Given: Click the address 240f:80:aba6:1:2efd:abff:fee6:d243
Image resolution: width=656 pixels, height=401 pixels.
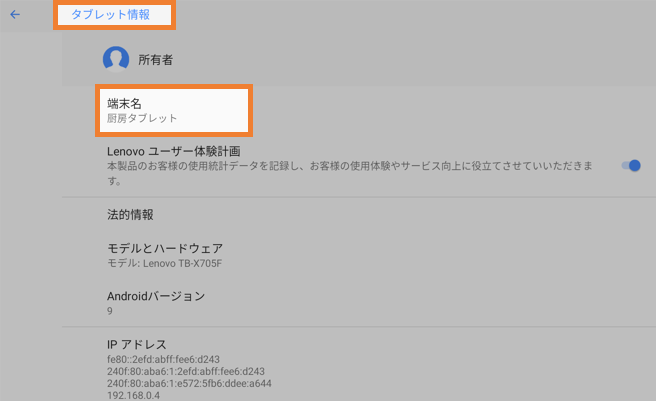Looking at the screenshot, I should coord(186,371).
